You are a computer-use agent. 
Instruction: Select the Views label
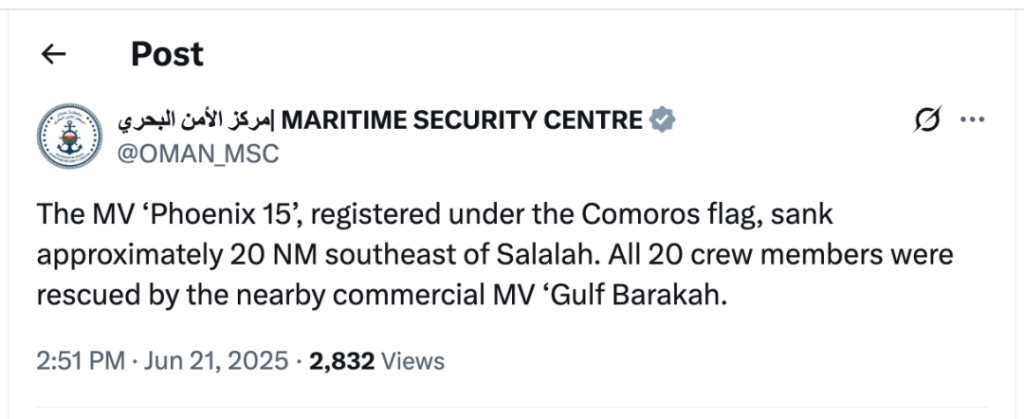click(412, 361)
